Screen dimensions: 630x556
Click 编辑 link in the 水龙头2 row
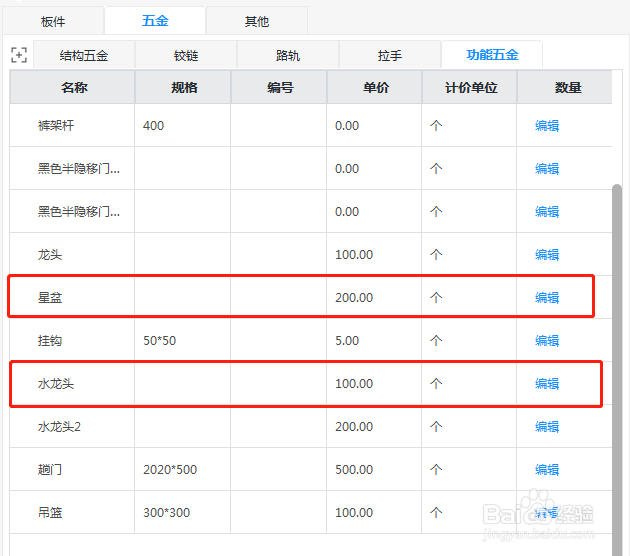coord(547,427)
